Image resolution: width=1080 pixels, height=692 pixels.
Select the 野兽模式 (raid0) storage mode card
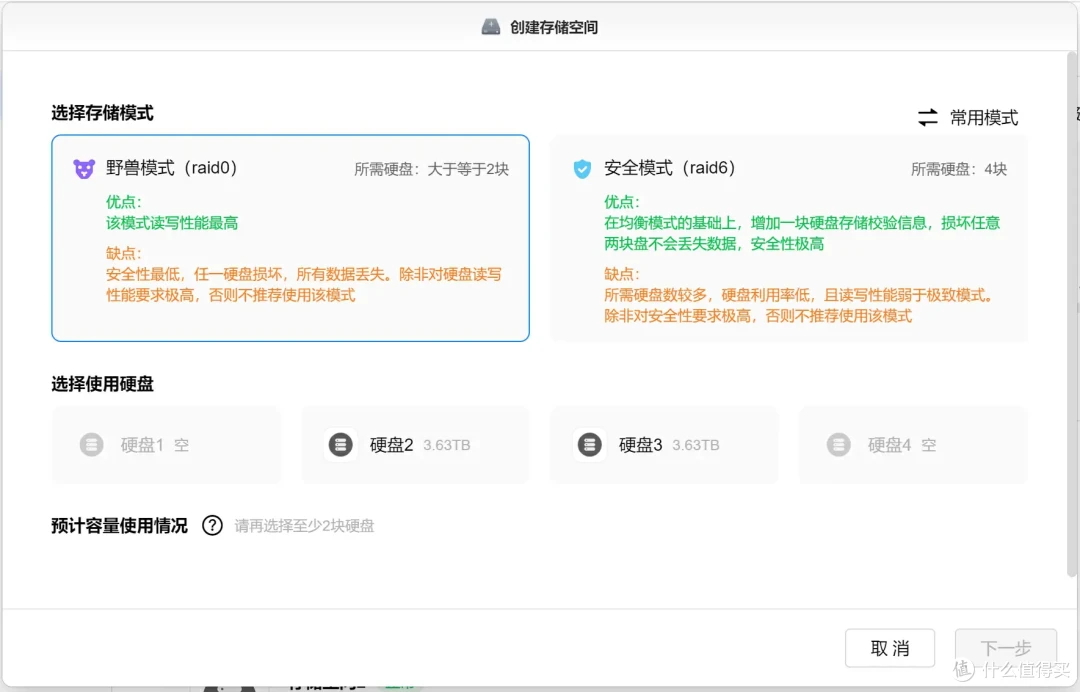[290, 238]
